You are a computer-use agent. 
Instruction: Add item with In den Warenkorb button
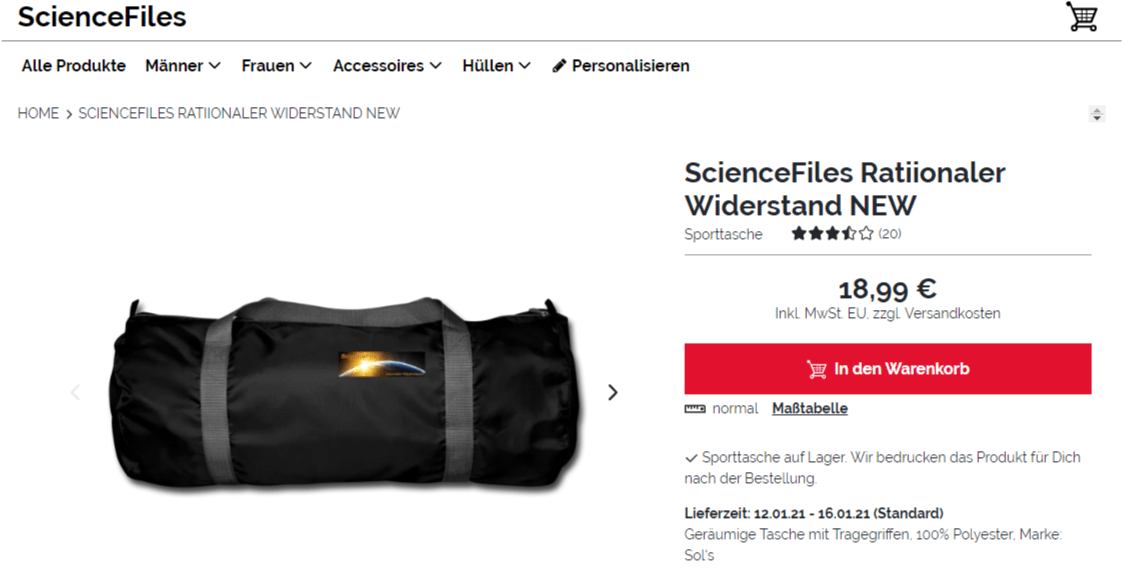pyautogui.click(x=888, y=369)
